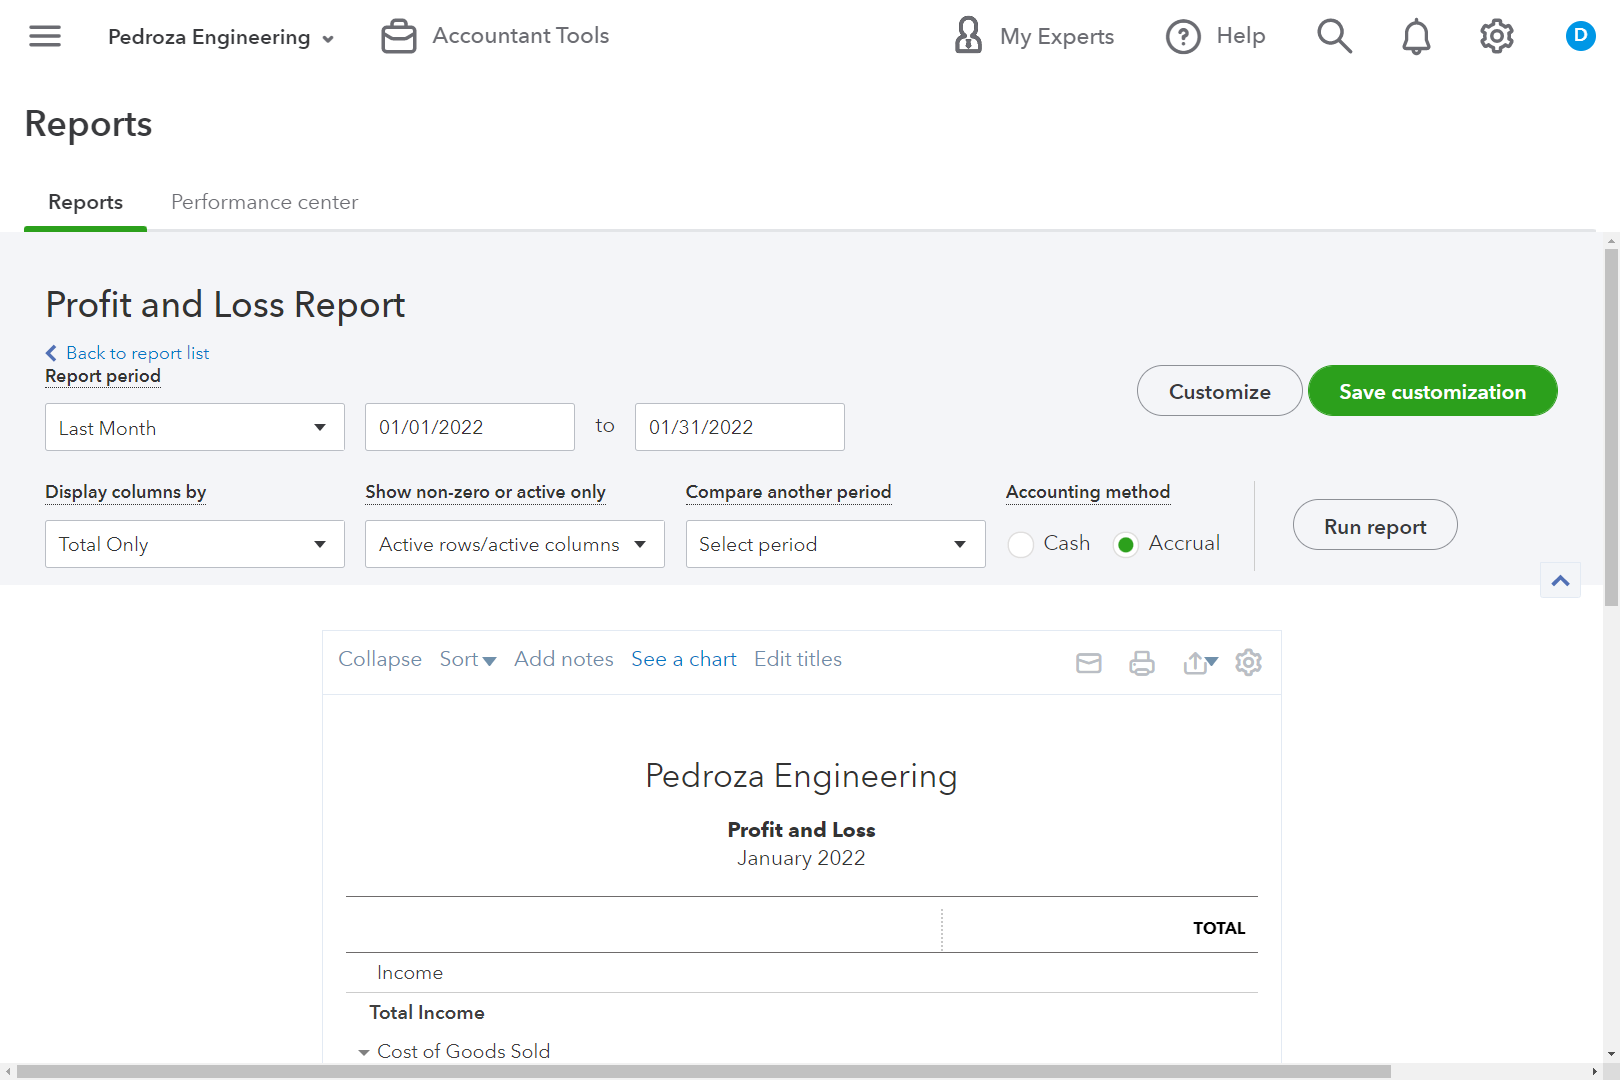Open the Sort dropdown
The image size is (1620, 1080).
pyautogui.click(x=466, y=659)
